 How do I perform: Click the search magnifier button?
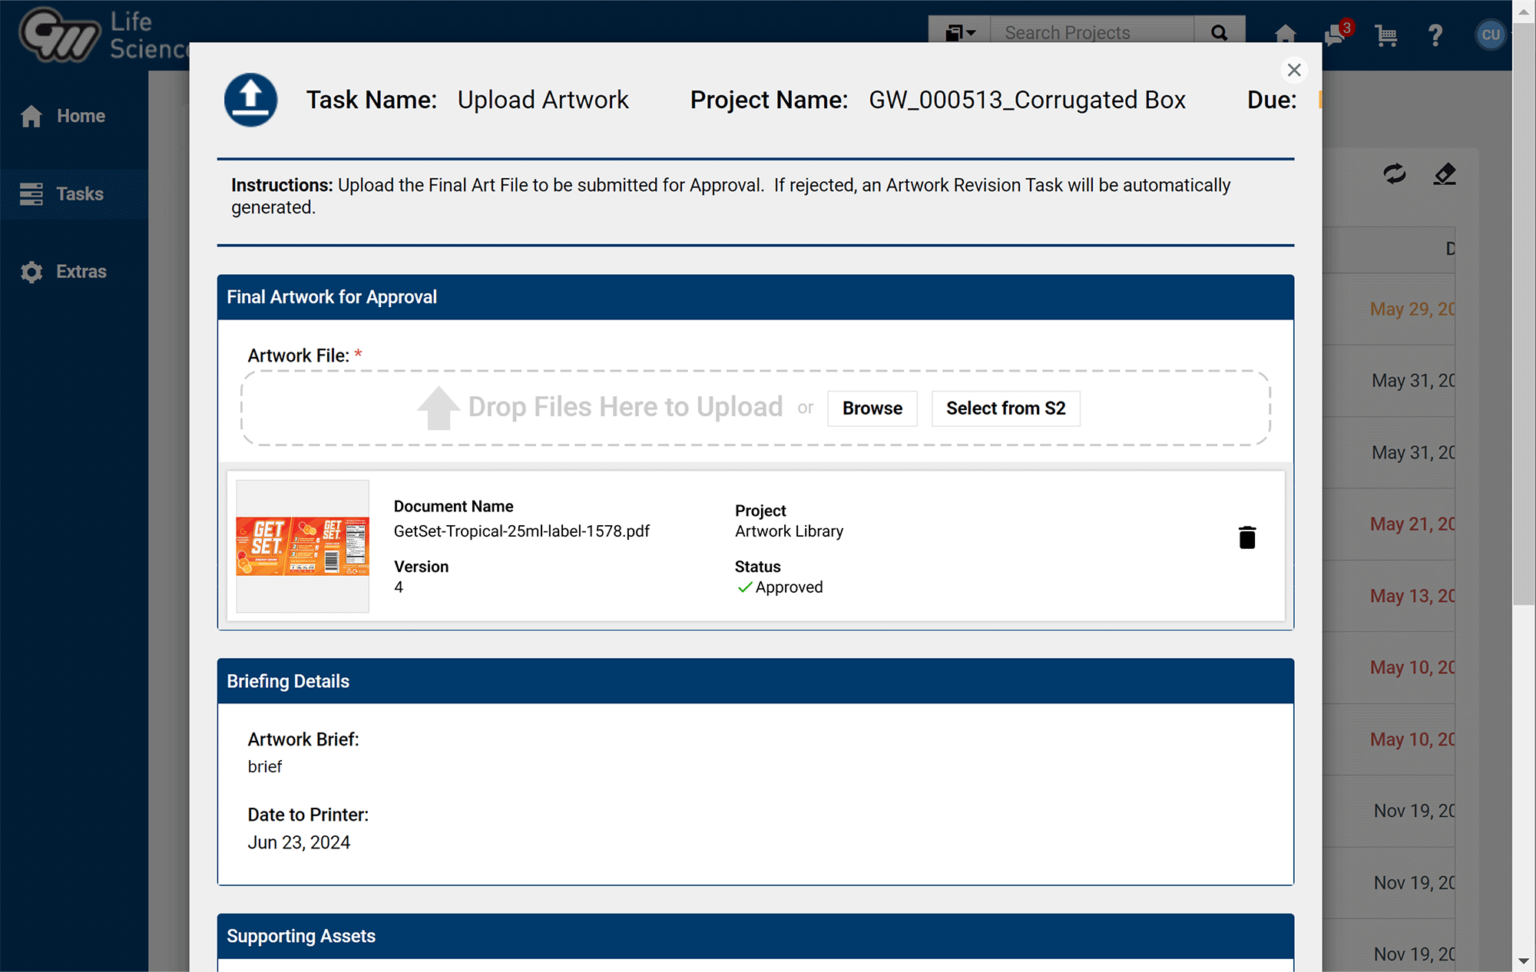tap(1219, 33)
